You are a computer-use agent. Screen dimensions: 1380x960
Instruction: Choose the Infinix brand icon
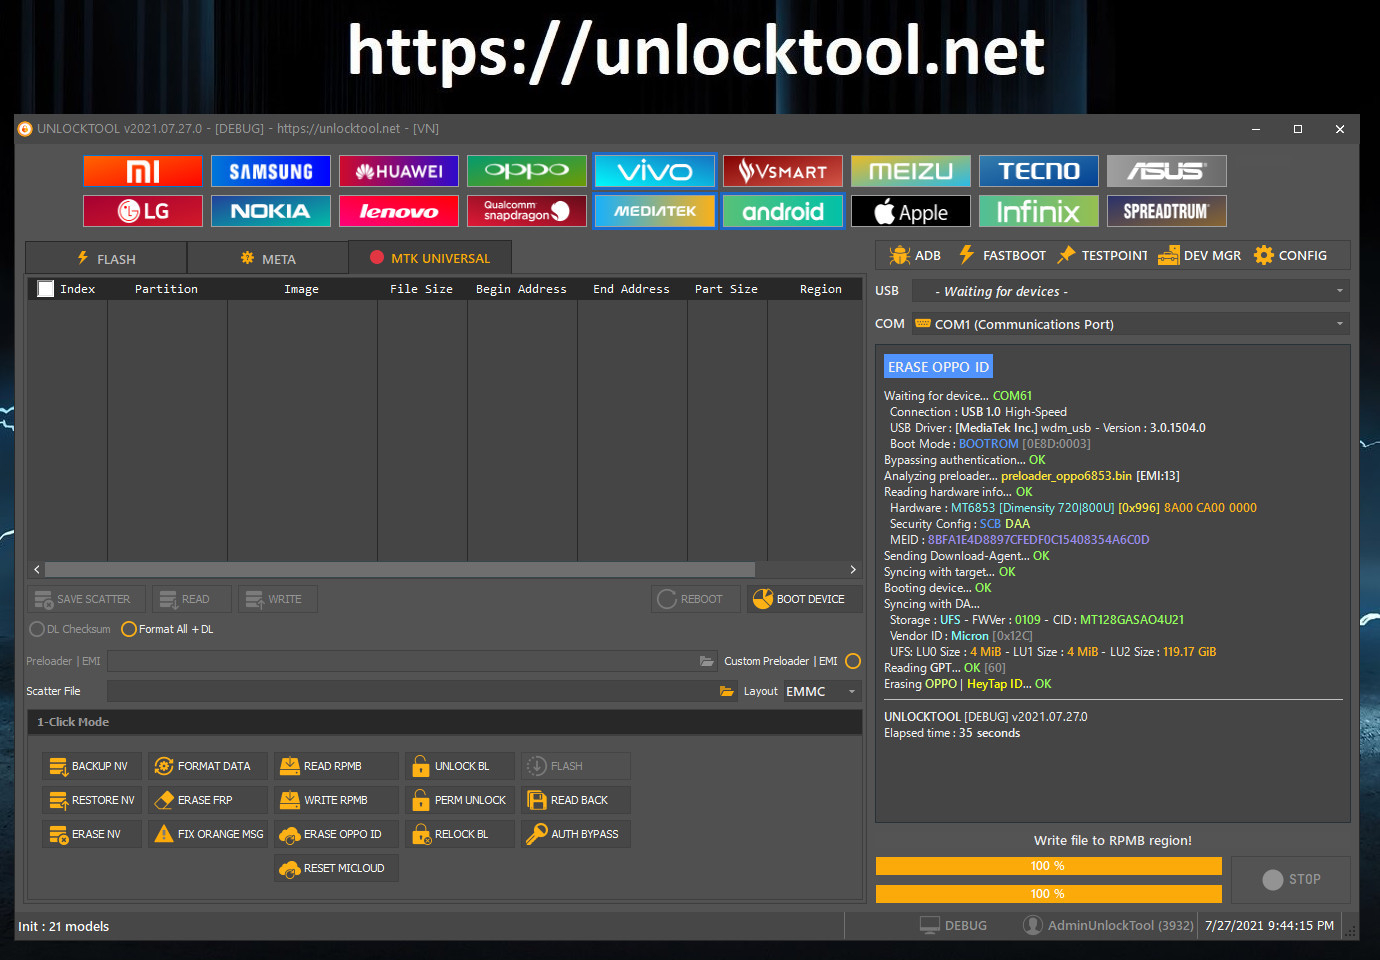1039,211
